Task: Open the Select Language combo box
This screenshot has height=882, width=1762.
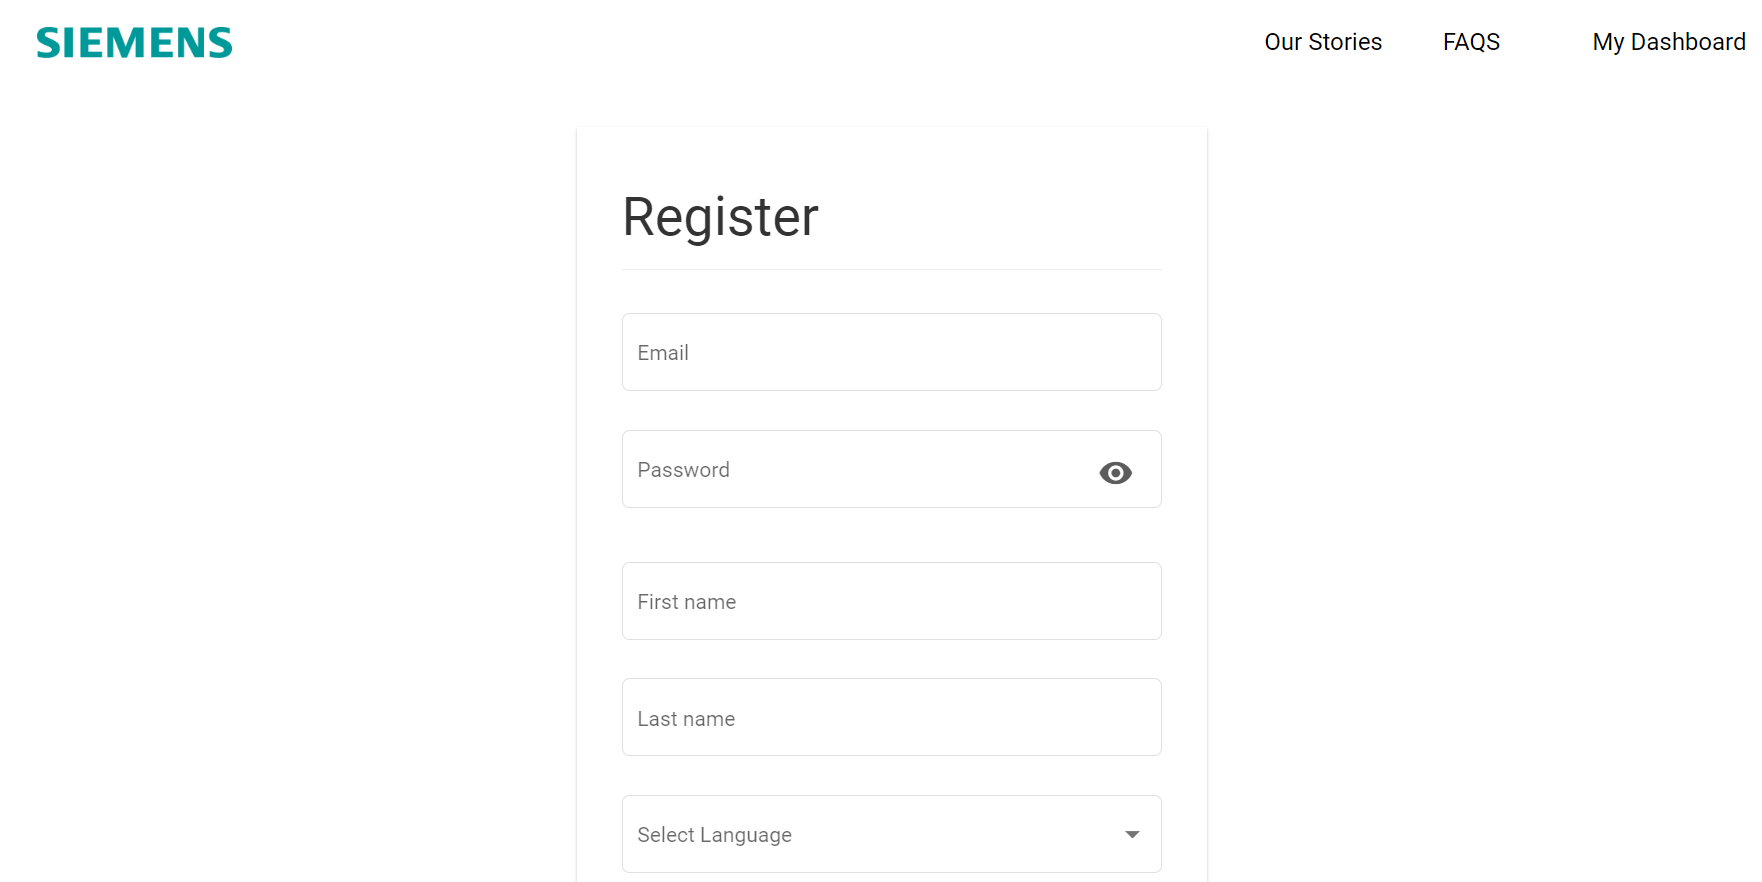Action: (890, 834)
